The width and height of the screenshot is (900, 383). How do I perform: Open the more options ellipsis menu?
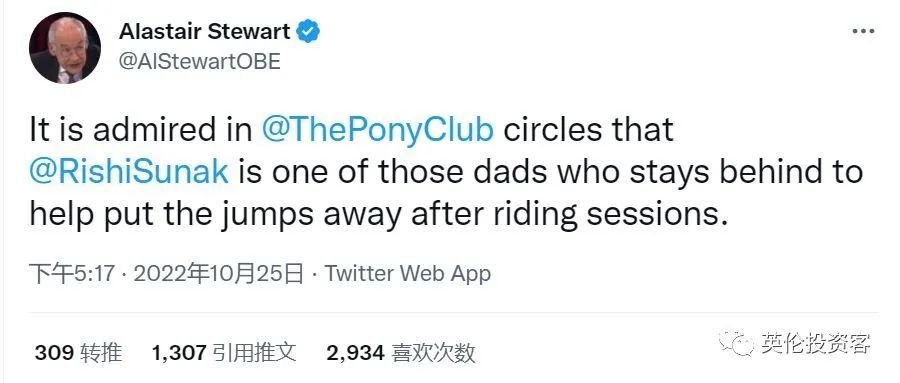coord(863,32)
